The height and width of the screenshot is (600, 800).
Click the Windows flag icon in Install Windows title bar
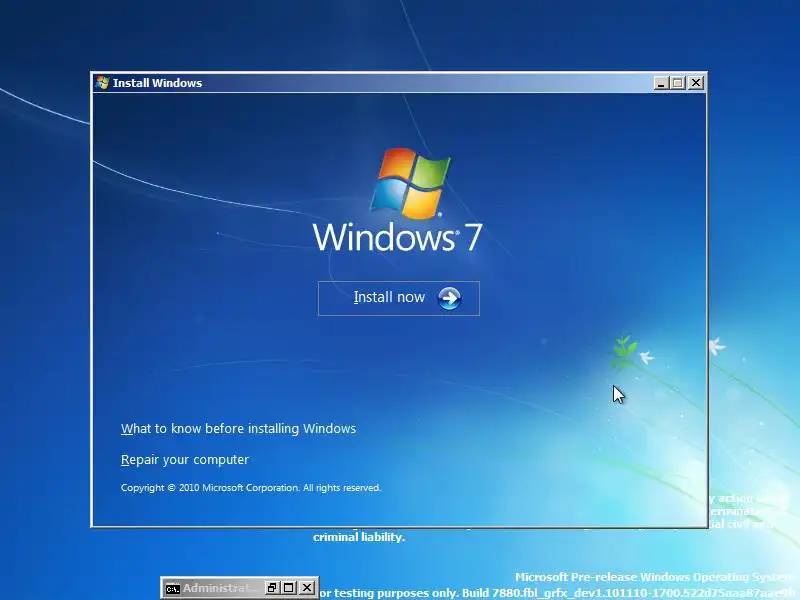coord(102,83)
